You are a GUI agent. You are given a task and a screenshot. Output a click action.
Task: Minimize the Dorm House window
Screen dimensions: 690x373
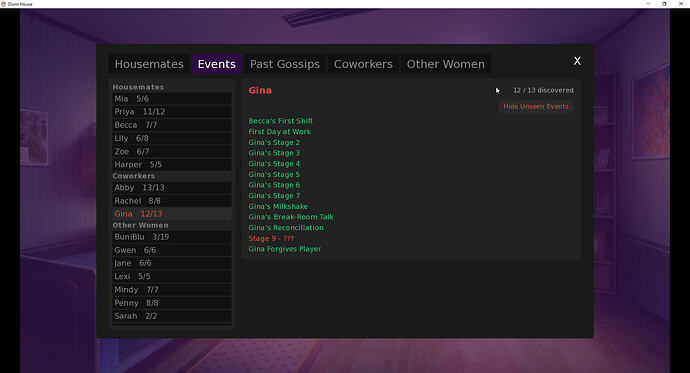[x=648, y=4]
